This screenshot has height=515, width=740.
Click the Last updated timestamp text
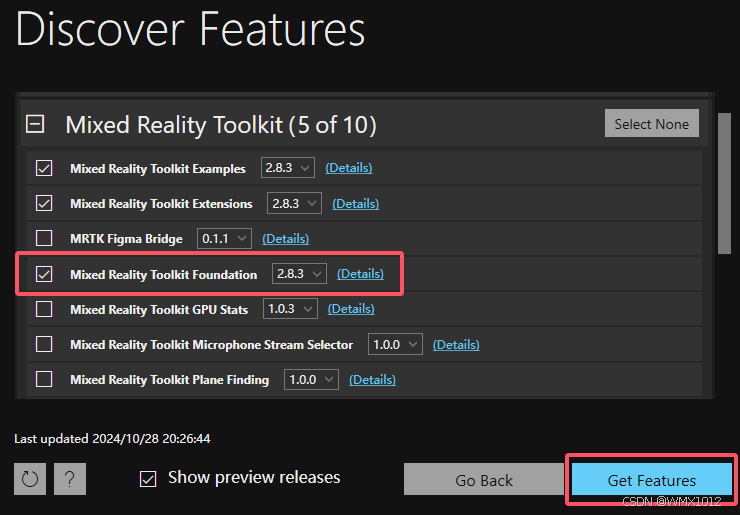tap(112, 439)
